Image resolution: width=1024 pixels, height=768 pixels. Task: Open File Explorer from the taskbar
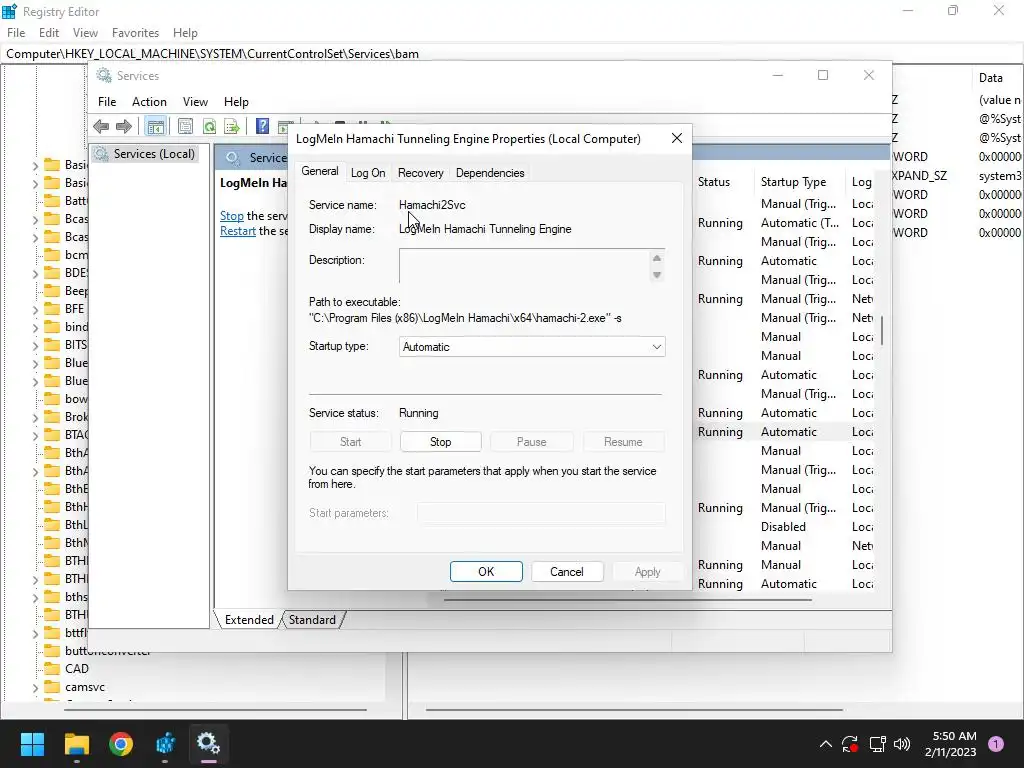76,744
